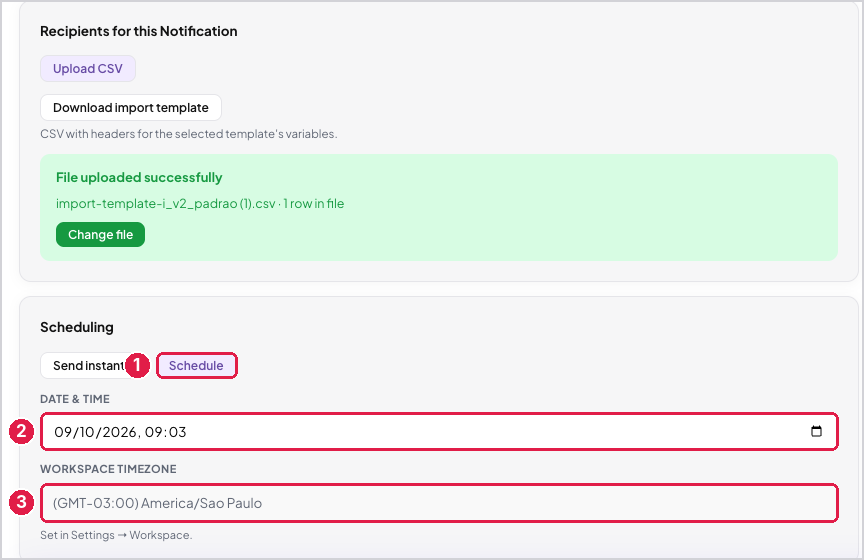The width and height of the screenshot is (864, 560).
Task: Download the import template
Action: (x=131, y=107)
